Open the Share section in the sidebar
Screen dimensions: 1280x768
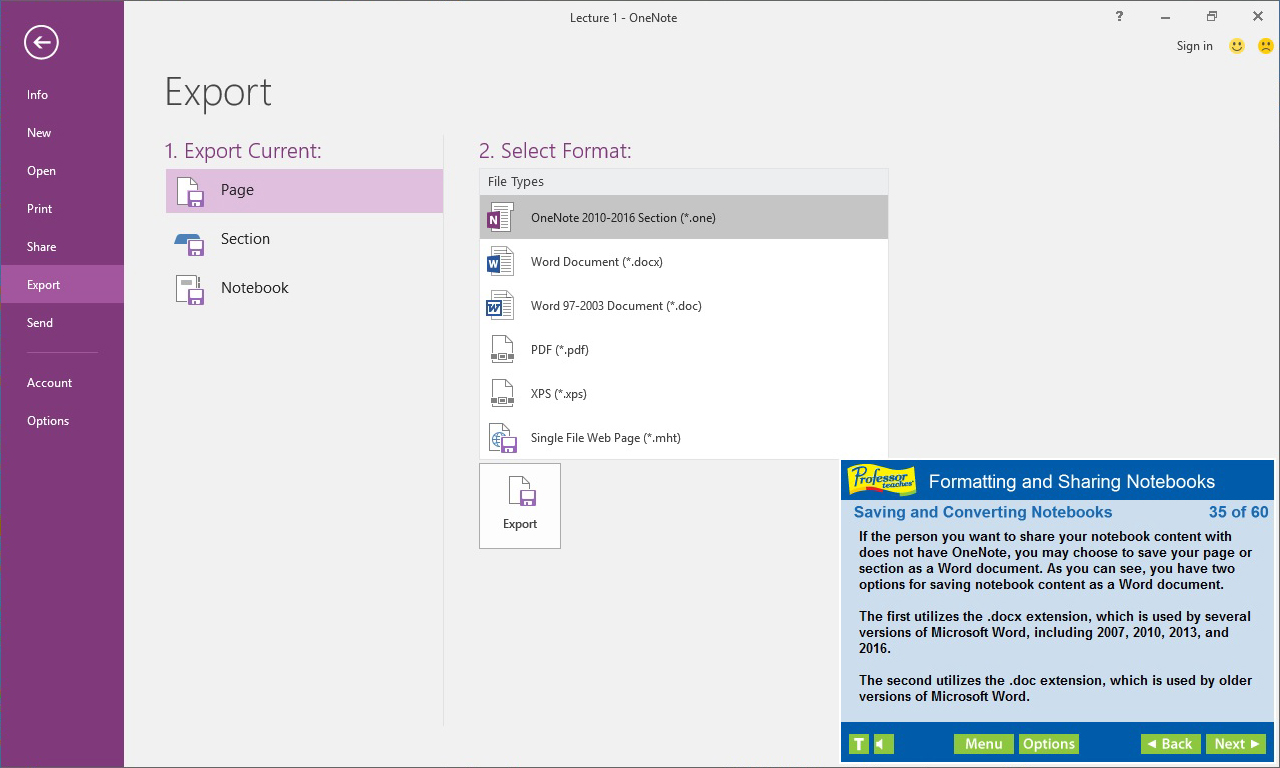coord(41,246)
